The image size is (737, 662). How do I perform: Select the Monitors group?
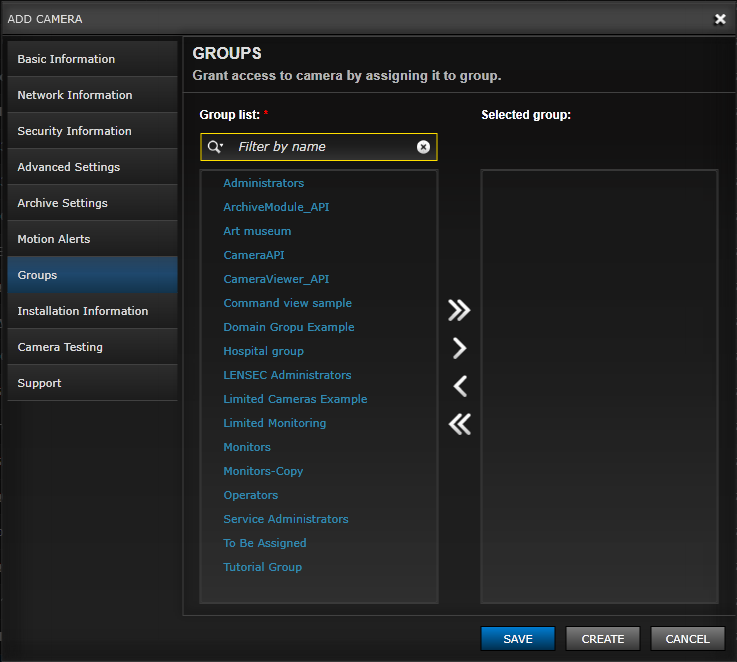click(x=247, y=447)
